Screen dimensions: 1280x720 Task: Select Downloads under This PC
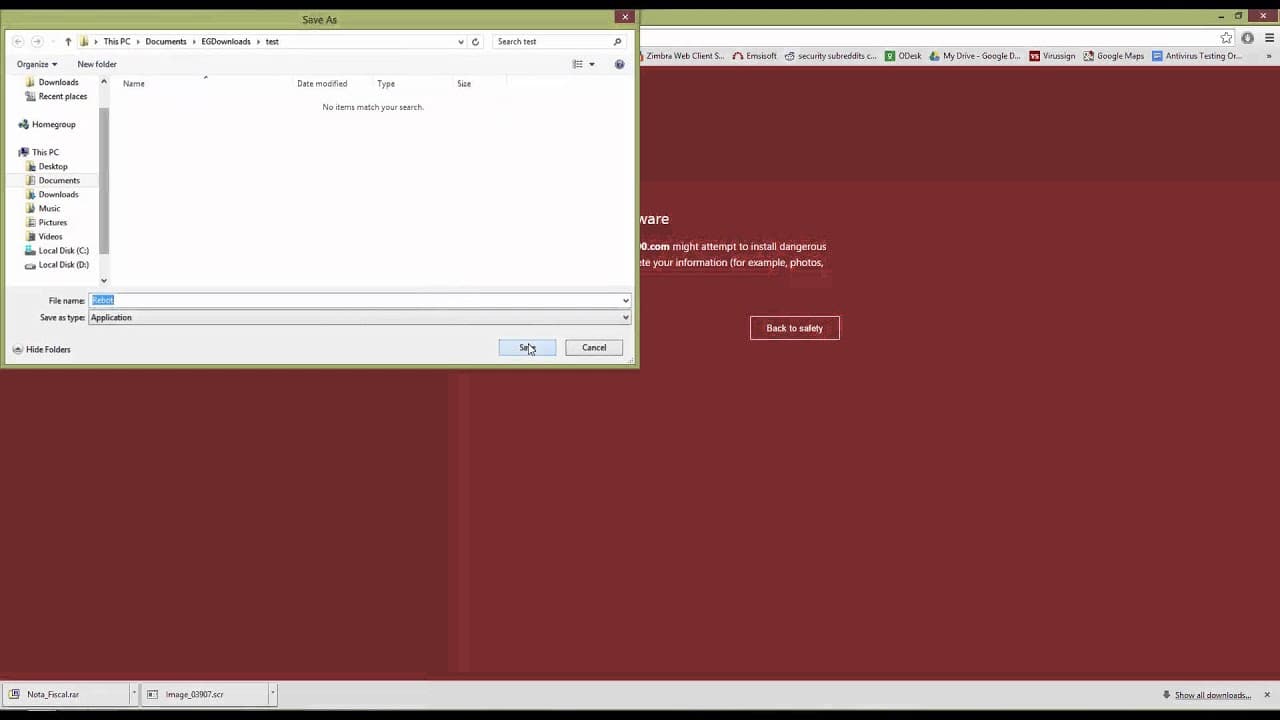point(58,194)
